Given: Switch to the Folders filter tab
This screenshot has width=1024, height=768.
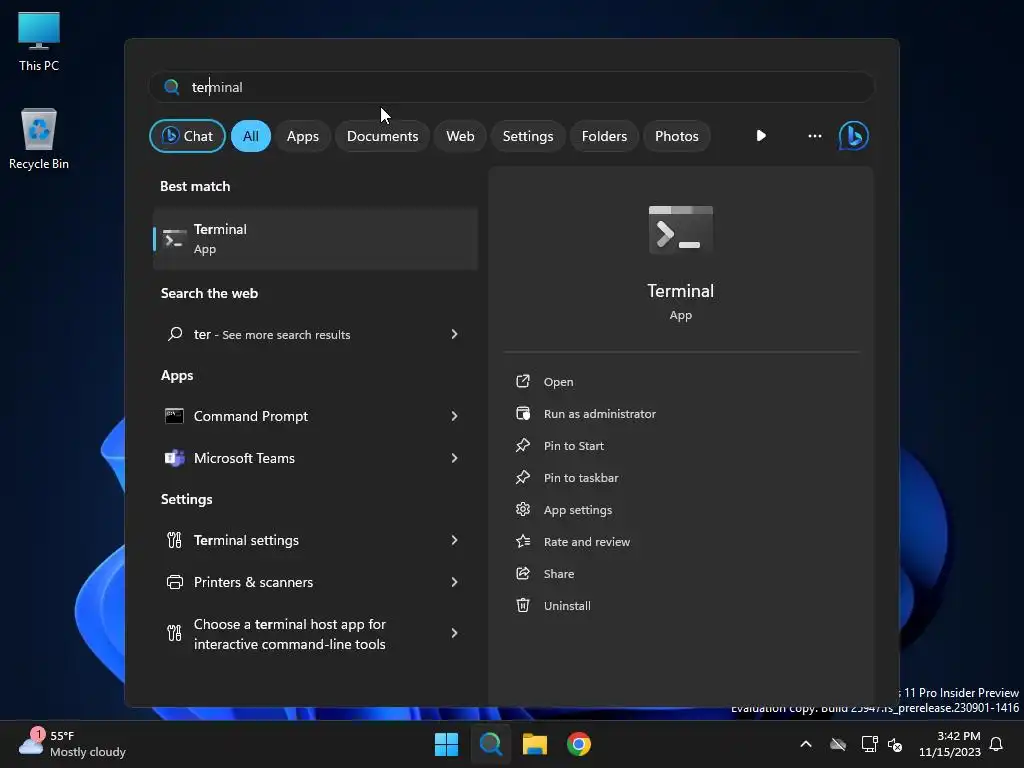Looking at the screenshot, I should (x=604, y=136).
